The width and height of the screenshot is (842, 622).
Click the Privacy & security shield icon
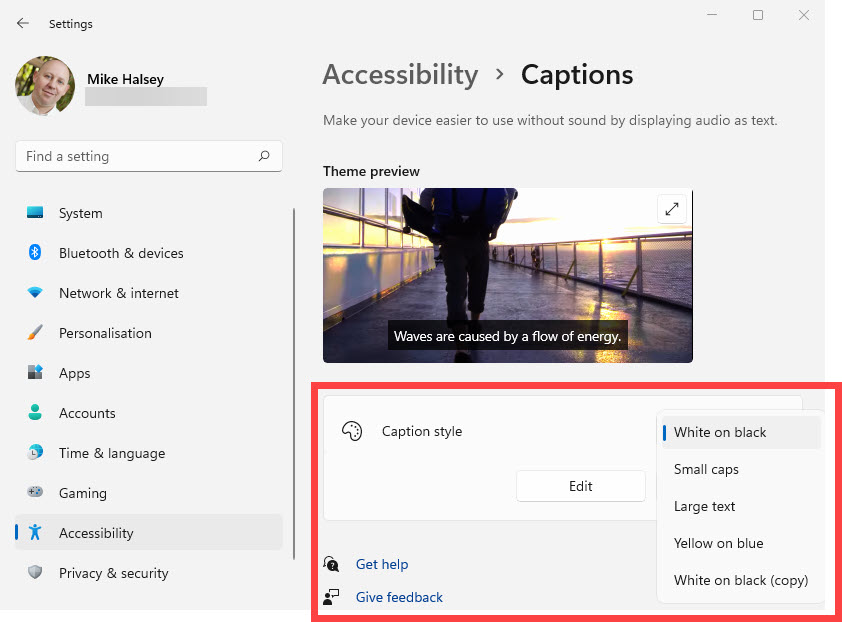point(36,573)
